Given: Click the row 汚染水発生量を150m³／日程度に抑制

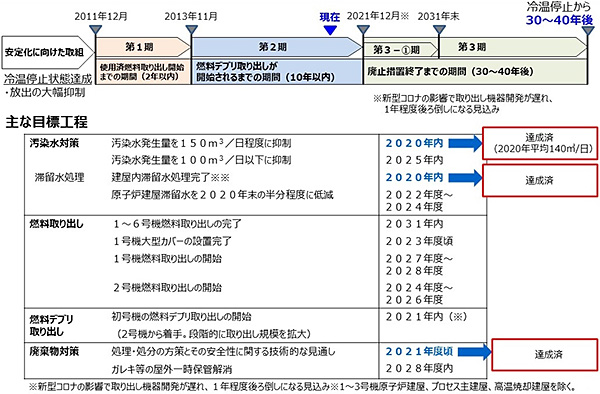Looking at the screenshot, I should 201,143.
